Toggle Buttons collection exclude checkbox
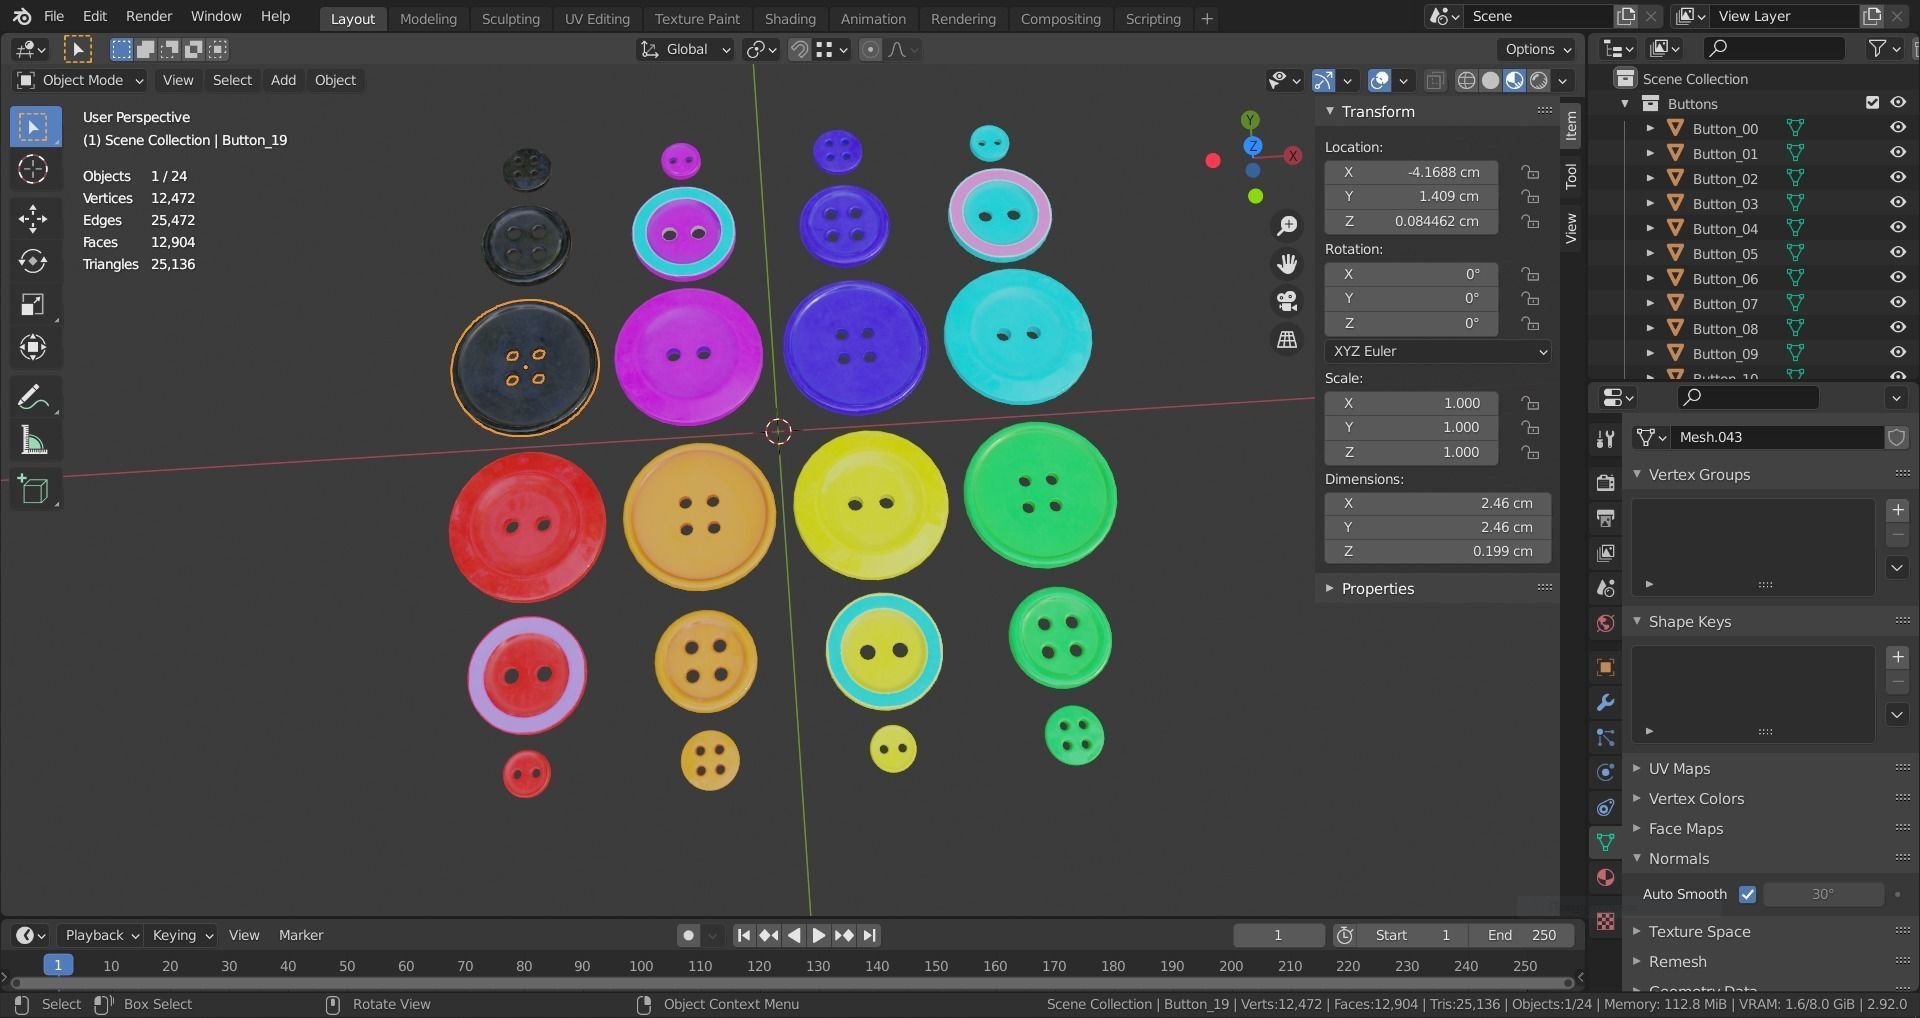This screenshot has width=1920, height=1018. coord(1872,103)
